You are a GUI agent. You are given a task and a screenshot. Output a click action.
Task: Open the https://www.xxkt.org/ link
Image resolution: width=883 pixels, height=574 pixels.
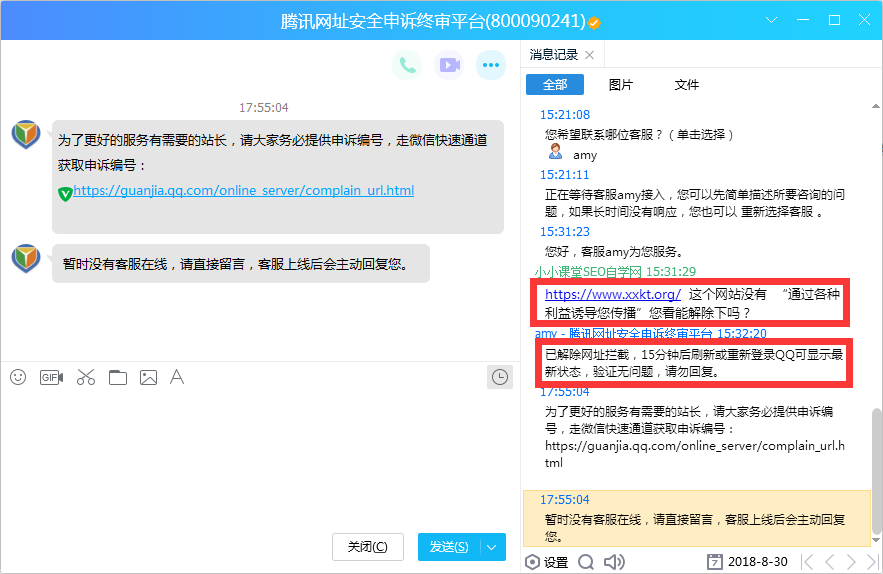tap(613, 294)
